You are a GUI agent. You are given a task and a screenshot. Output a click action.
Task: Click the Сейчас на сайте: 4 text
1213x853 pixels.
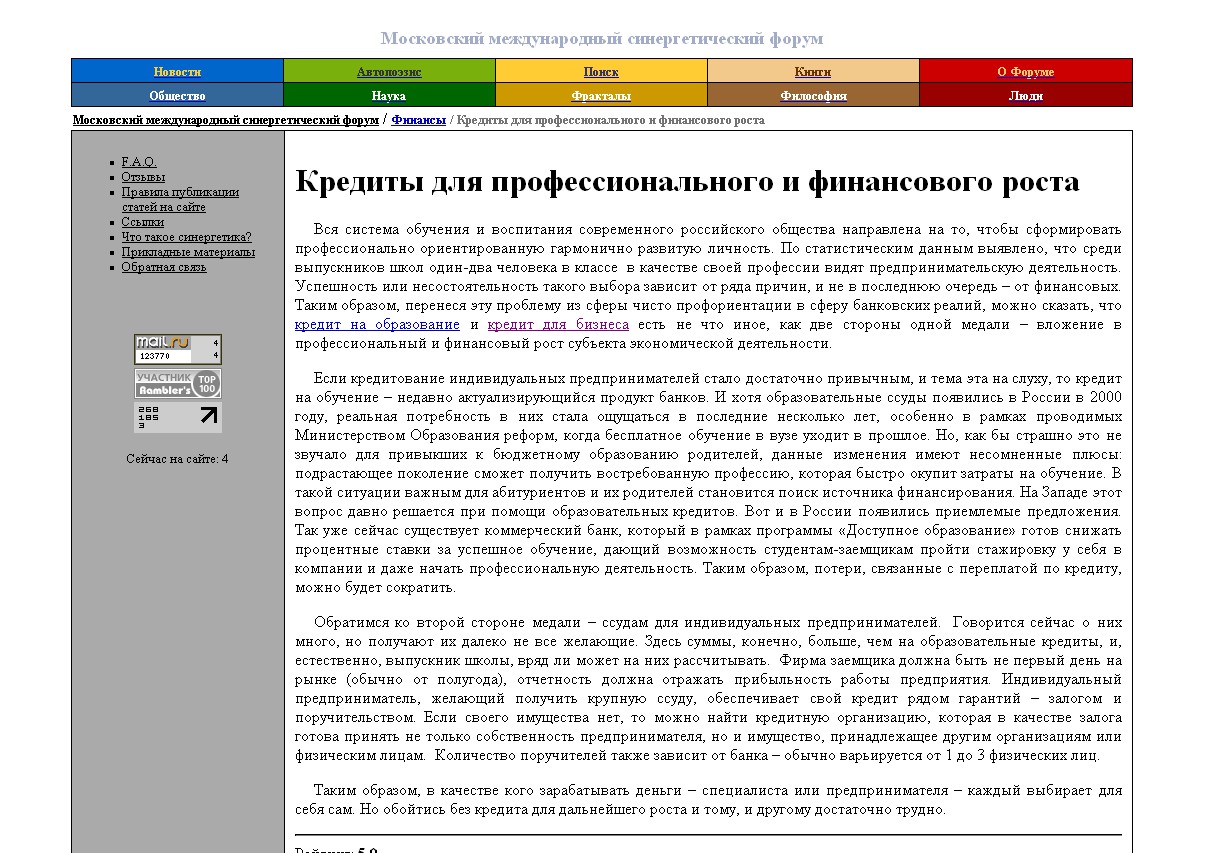coord(177,459)
